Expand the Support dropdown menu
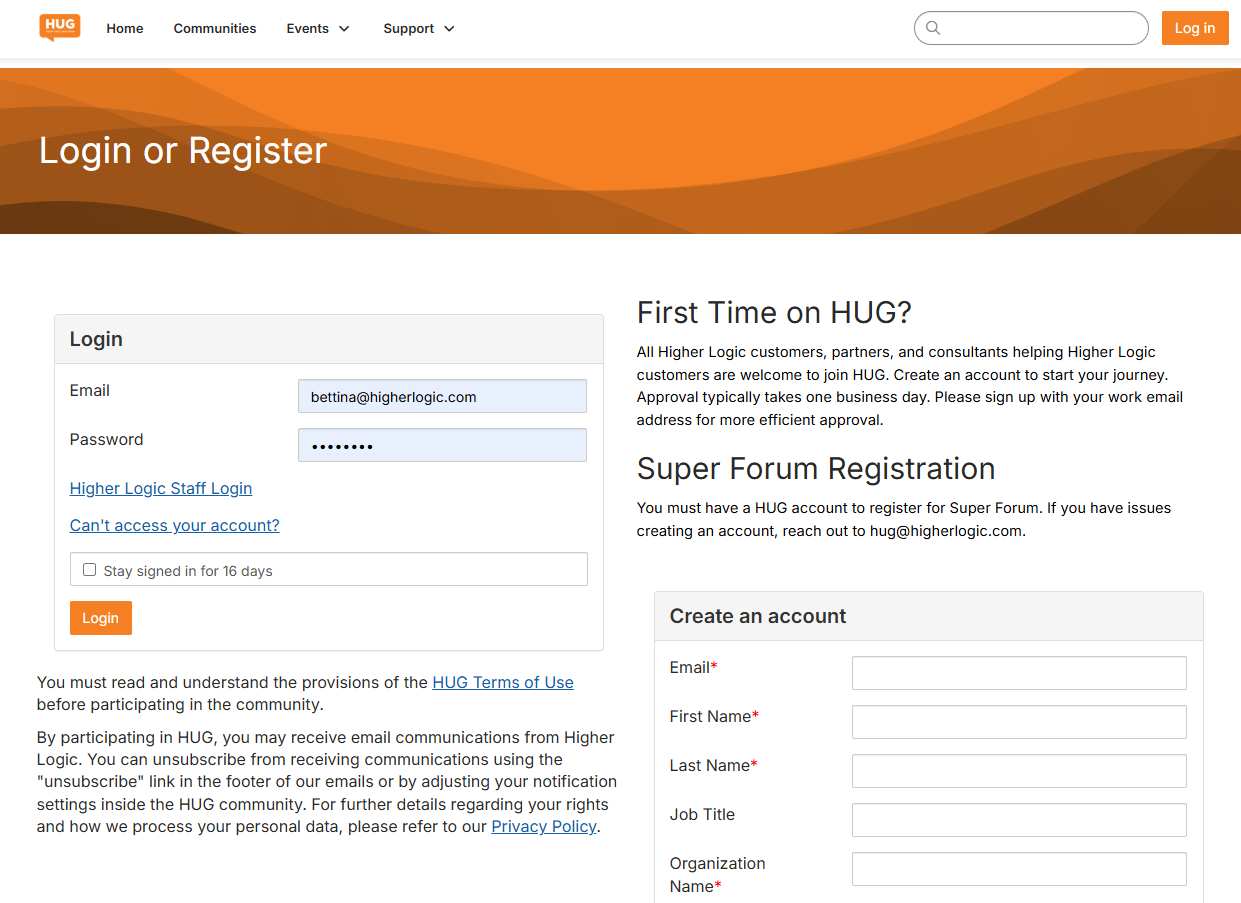 (419, 28)
